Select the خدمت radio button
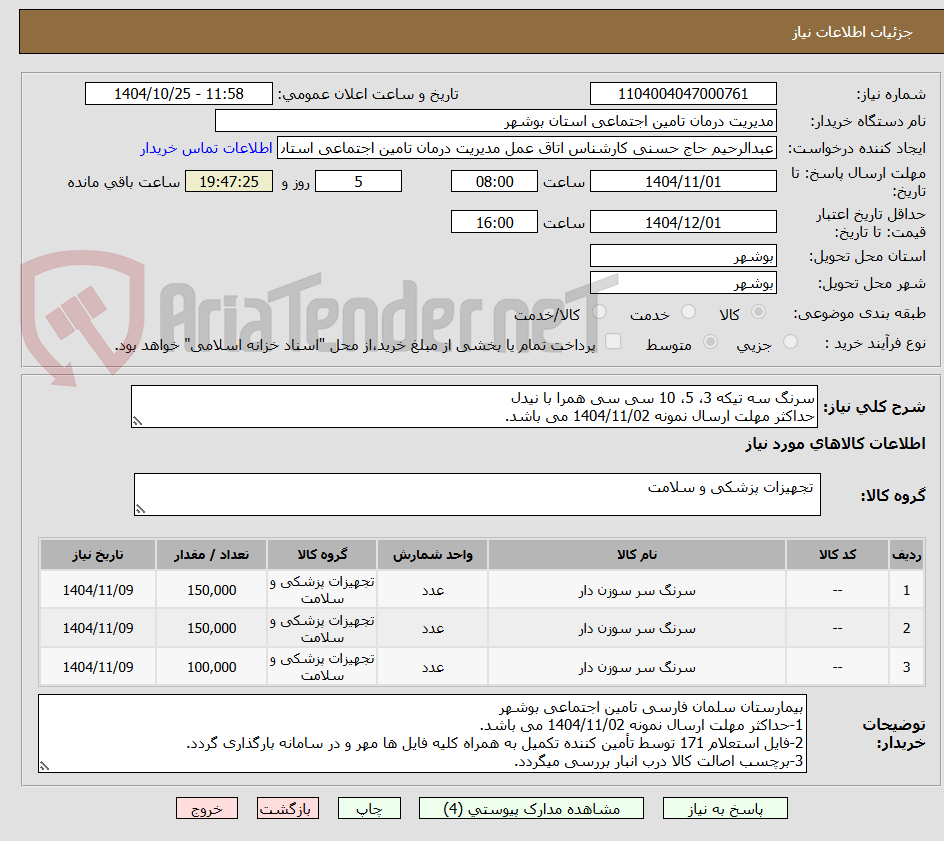Viewport: 944px width, 841px height. (688, 312)
